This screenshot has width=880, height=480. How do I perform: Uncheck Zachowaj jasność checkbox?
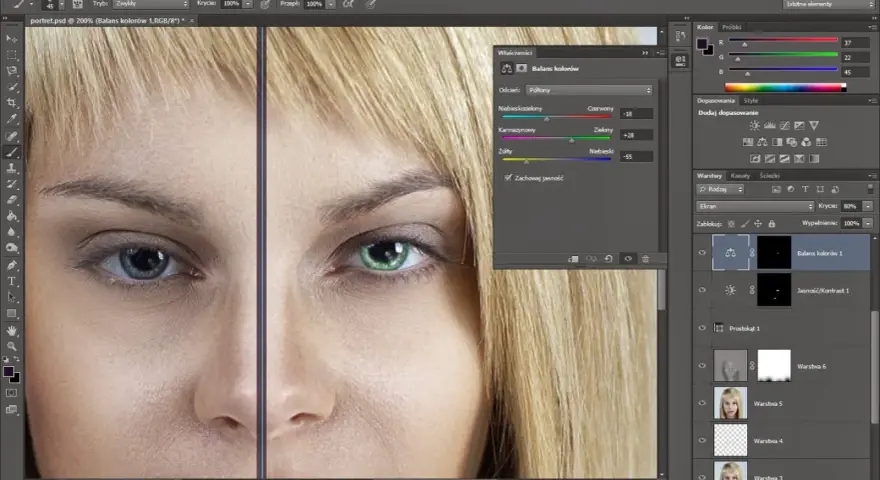pyautogui.click(x=508, y=178)
